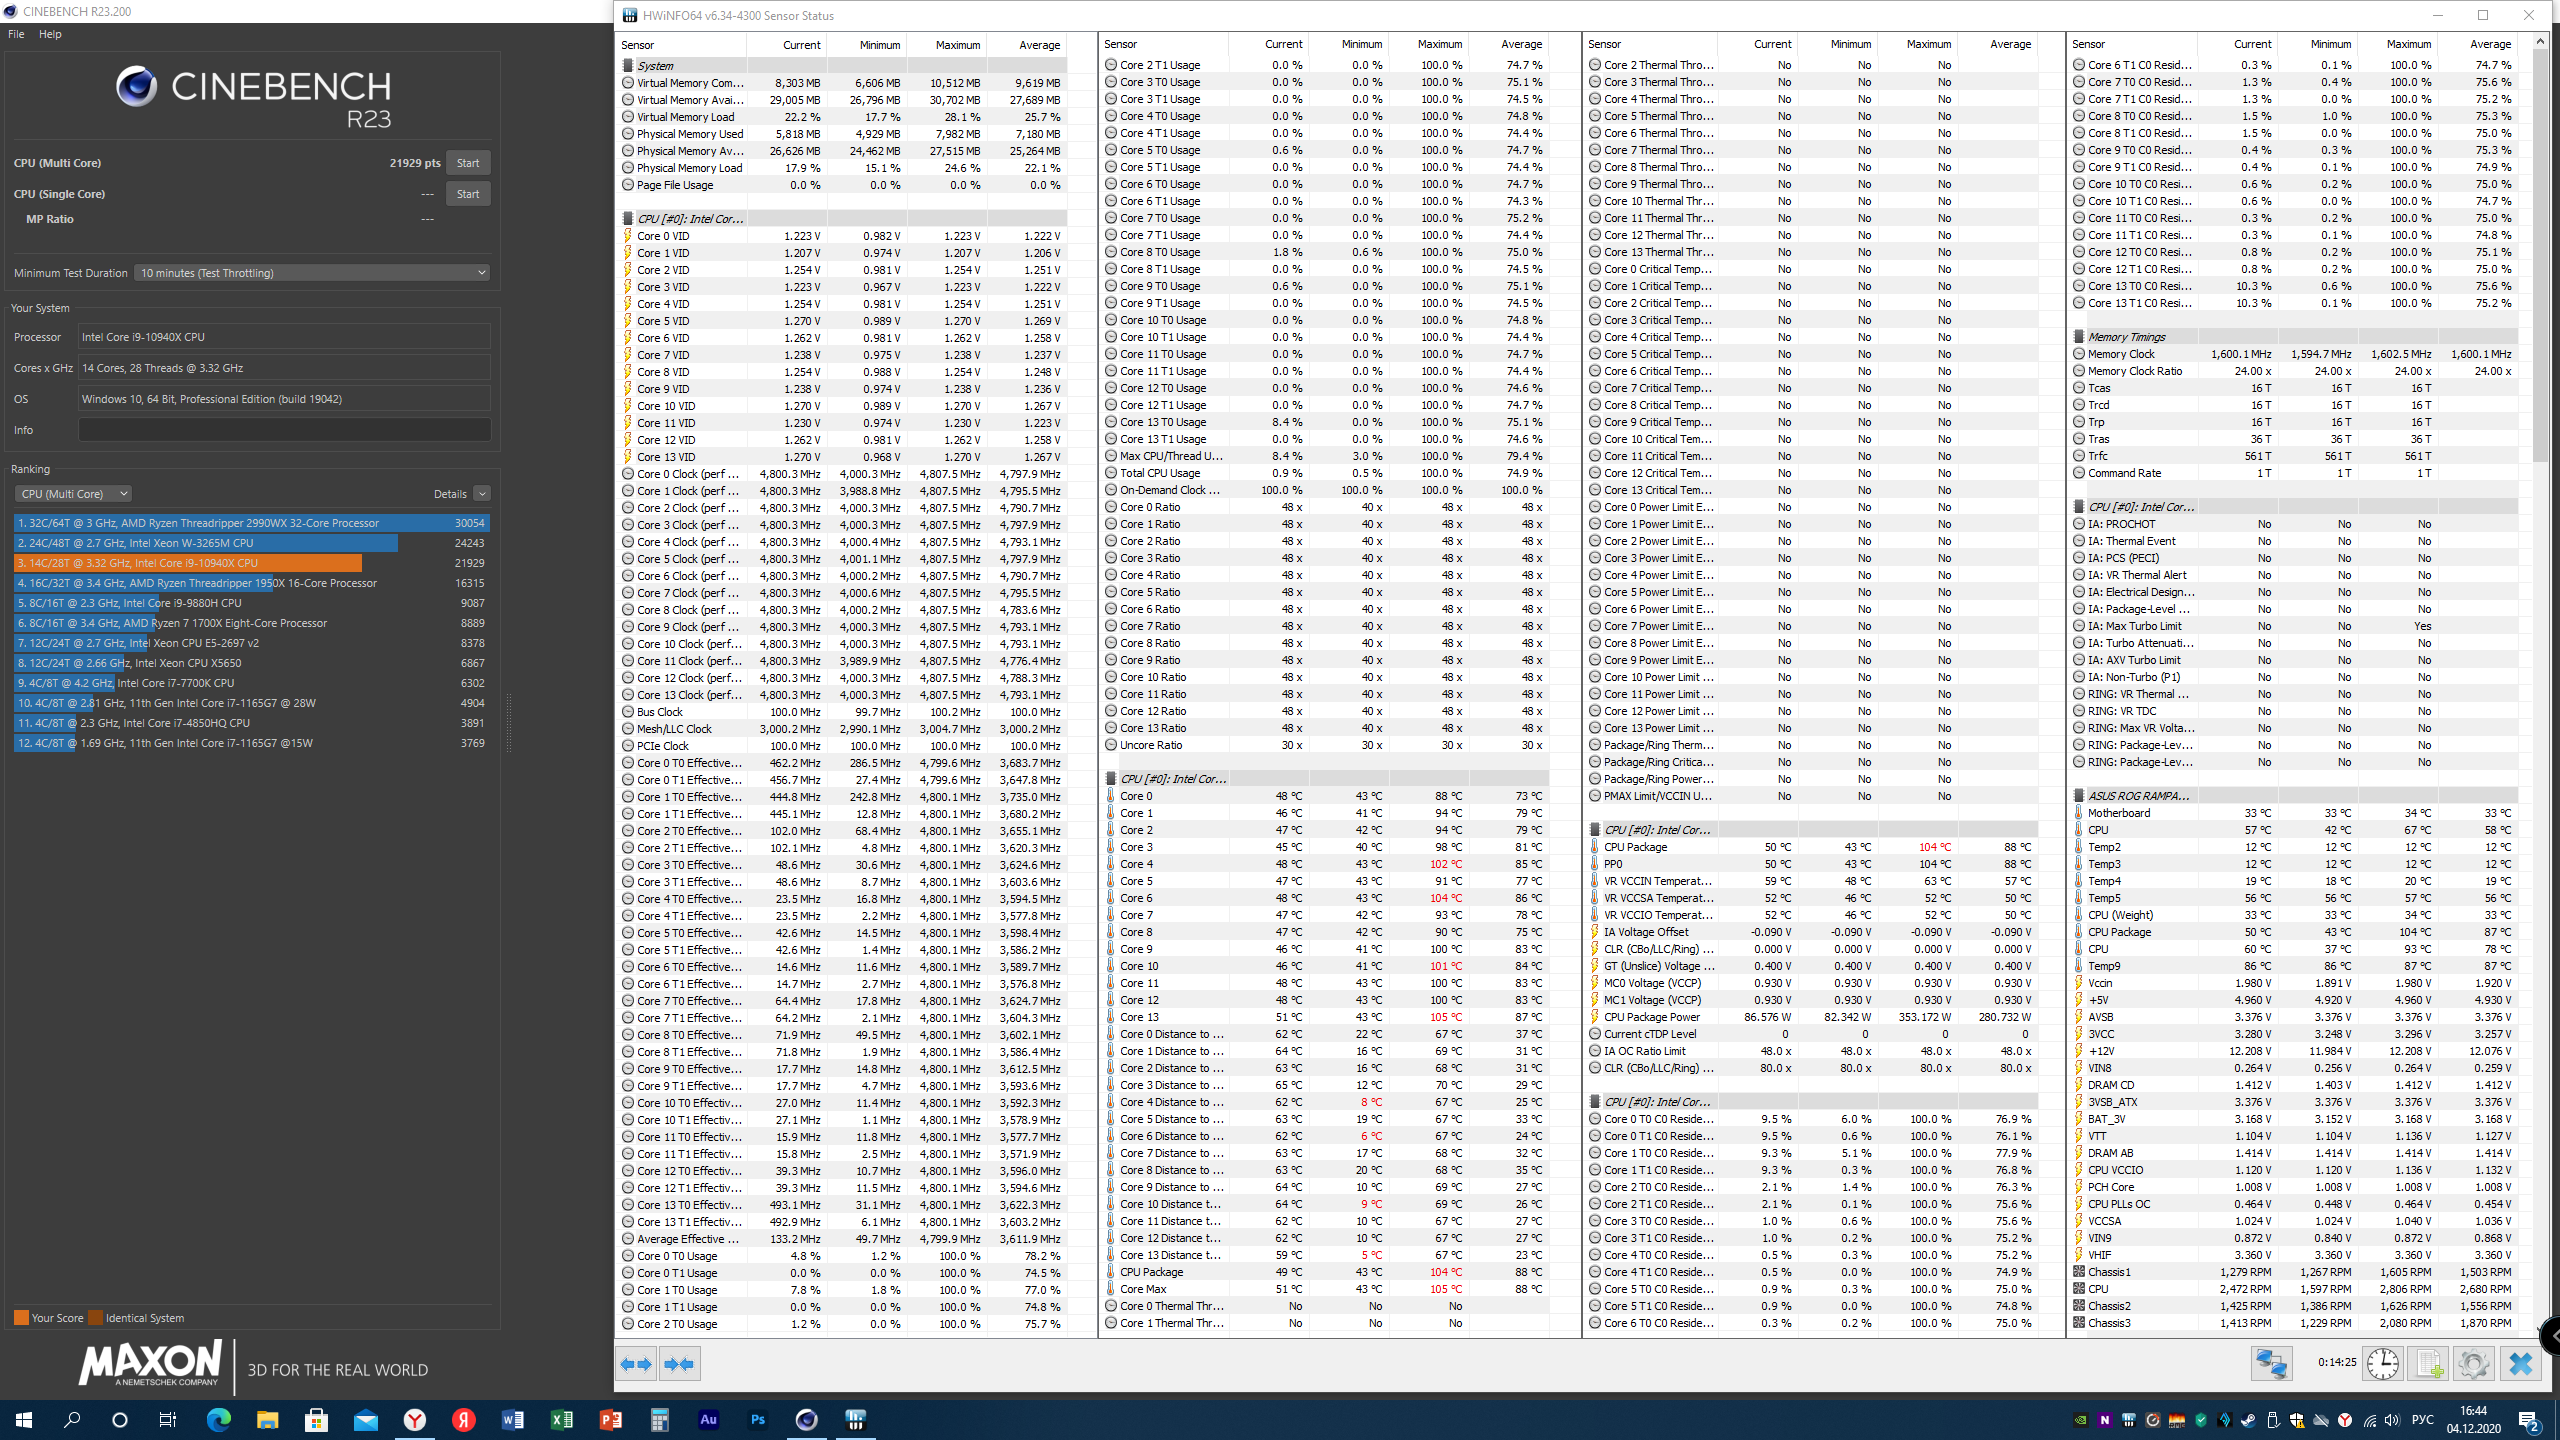
Task: Open NVIDIA tray icon
Action: [2080, 1420]
